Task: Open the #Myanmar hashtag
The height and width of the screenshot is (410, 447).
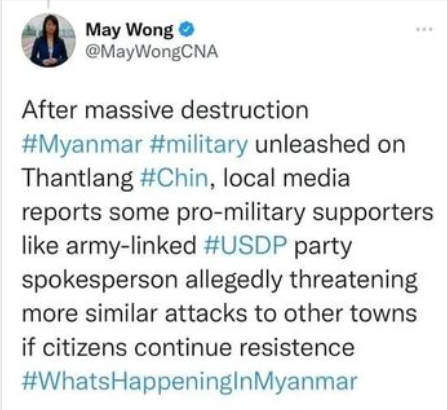Action: 82,145
